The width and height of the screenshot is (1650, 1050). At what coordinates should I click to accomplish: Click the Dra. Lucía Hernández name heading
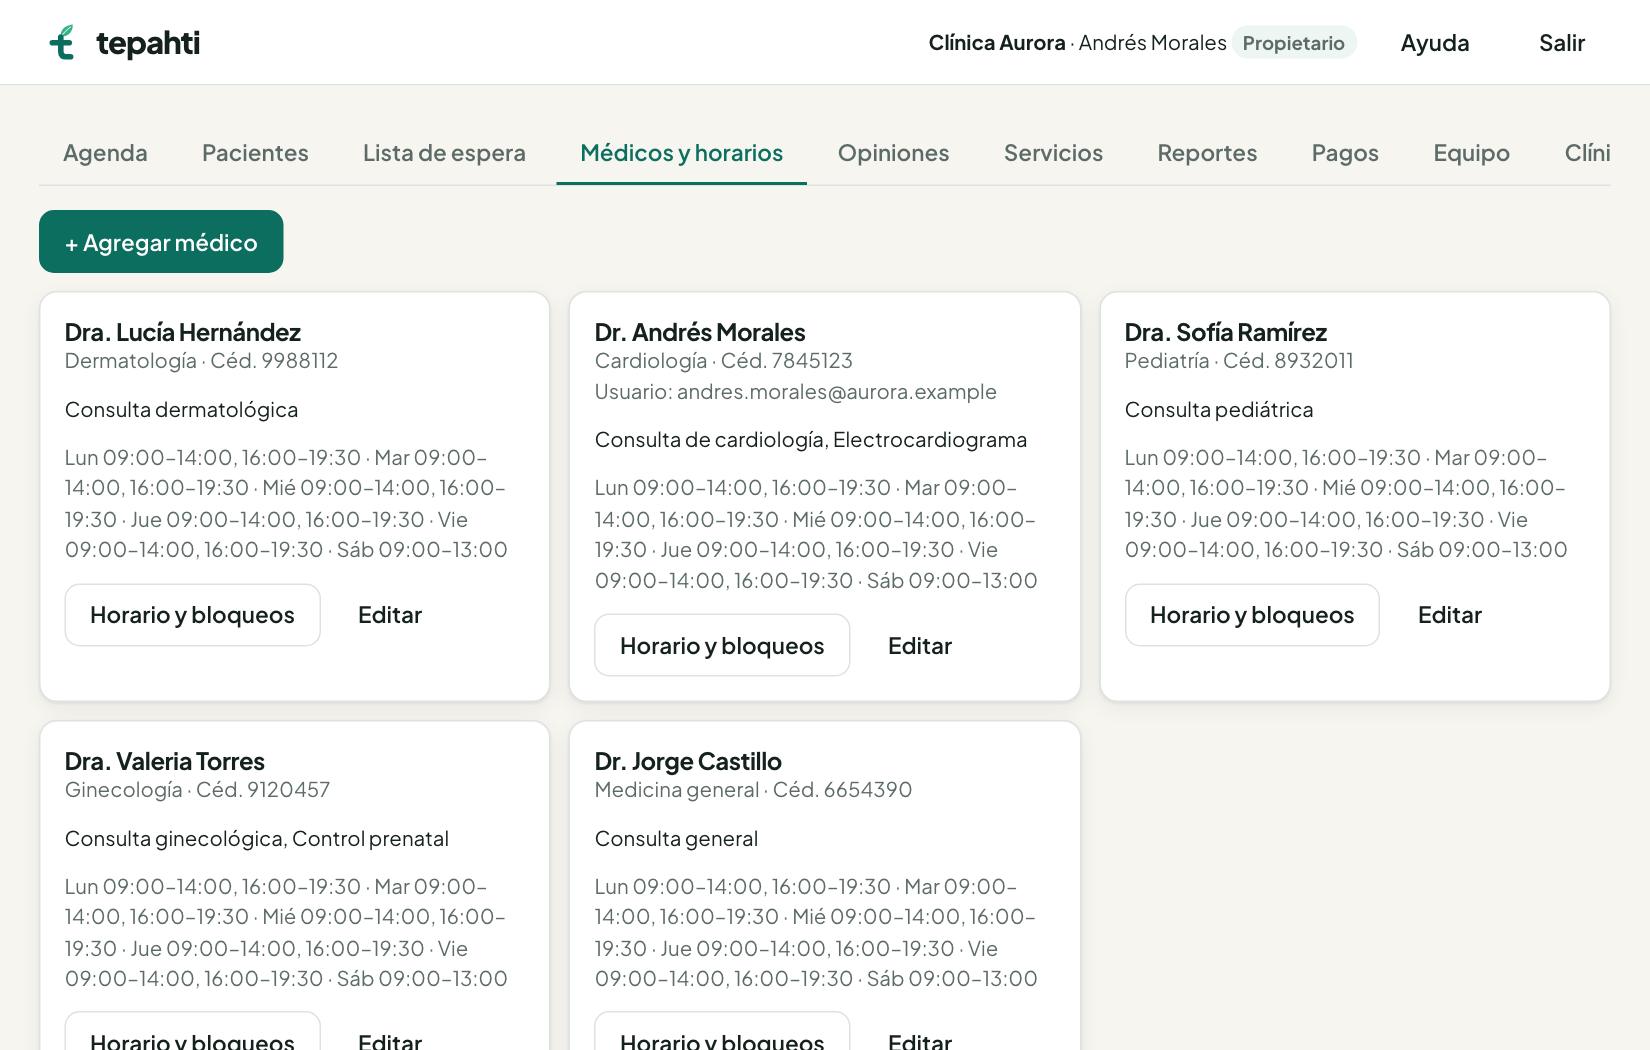point(183,332)
